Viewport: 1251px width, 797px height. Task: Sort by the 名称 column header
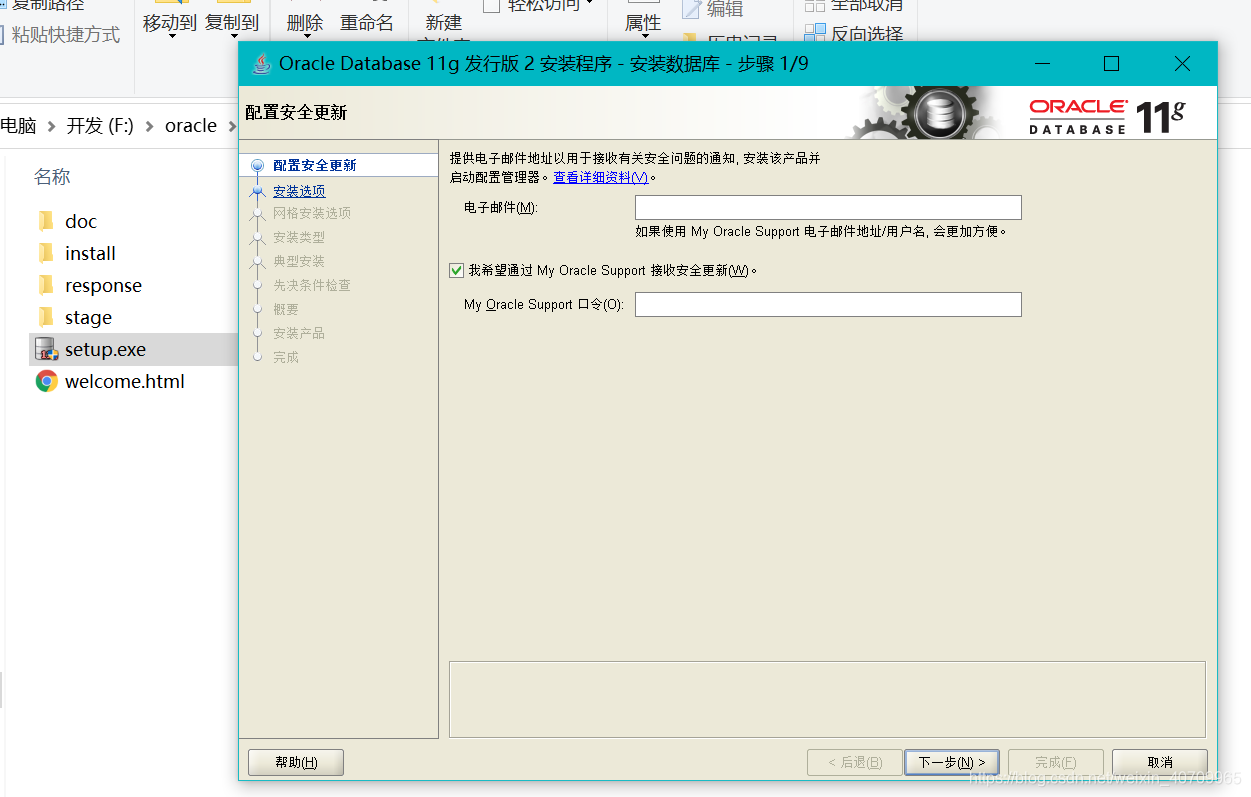(52, 177)
